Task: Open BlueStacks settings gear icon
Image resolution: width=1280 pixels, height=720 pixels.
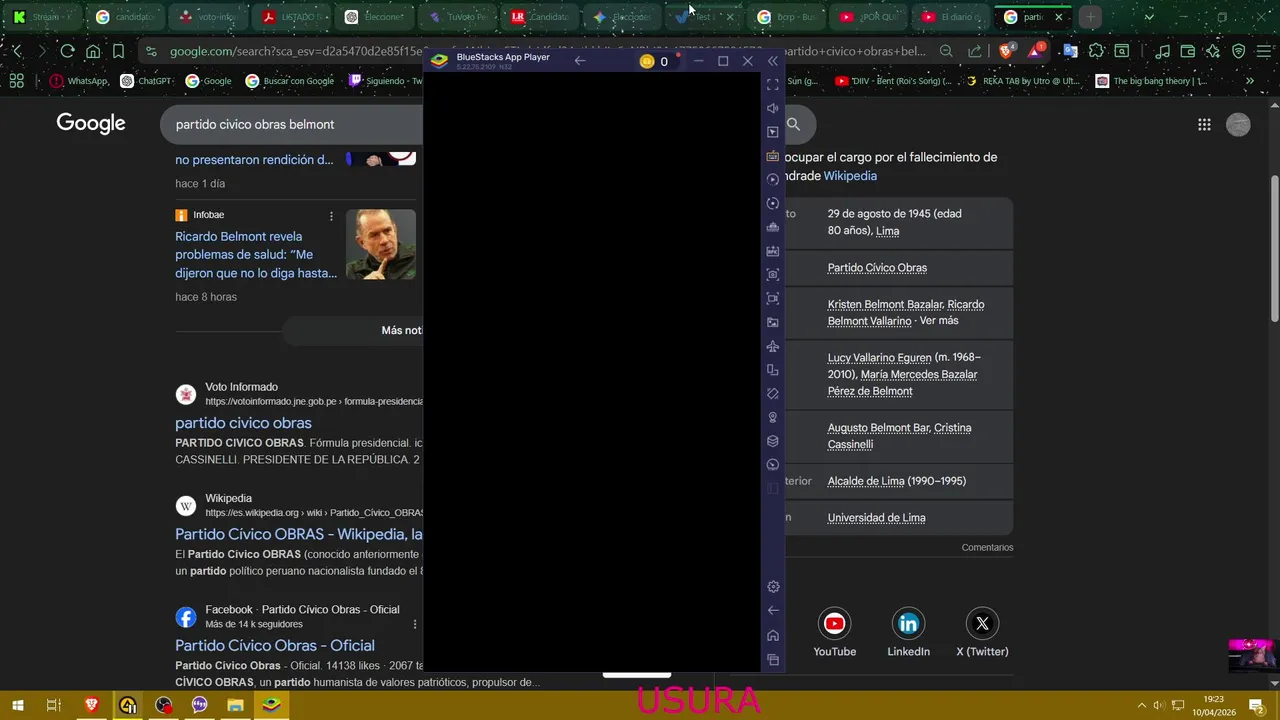Action: [773, 587]
